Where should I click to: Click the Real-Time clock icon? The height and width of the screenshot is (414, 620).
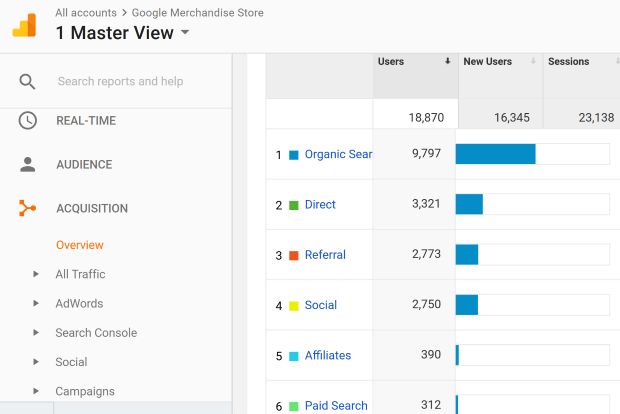(28, 121)
